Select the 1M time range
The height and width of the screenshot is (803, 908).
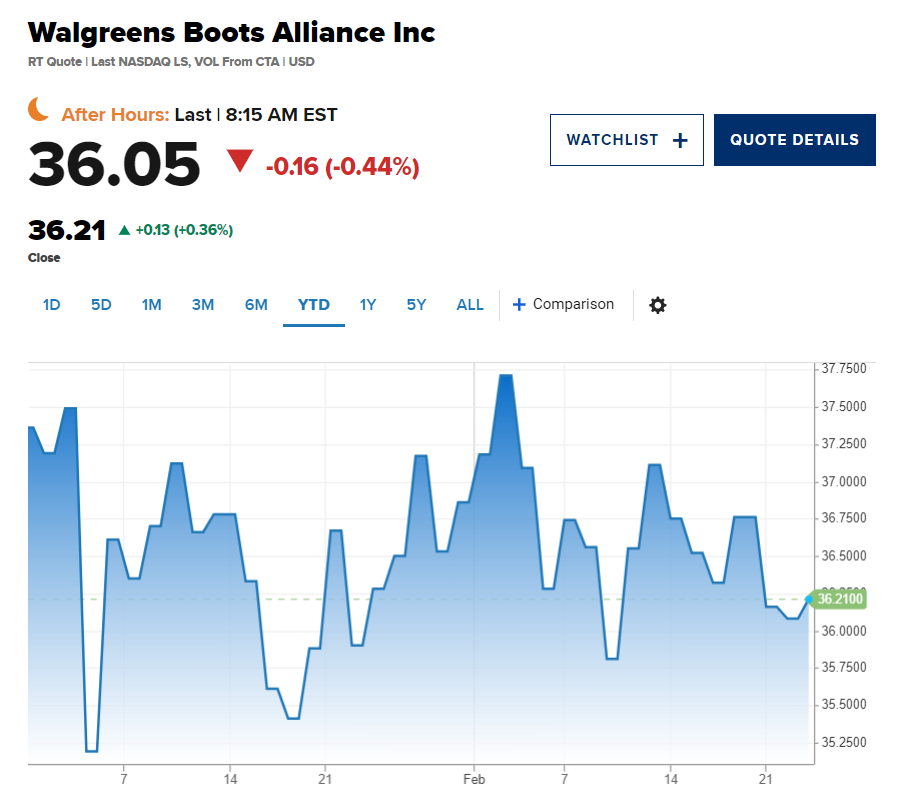pos(152,305)
